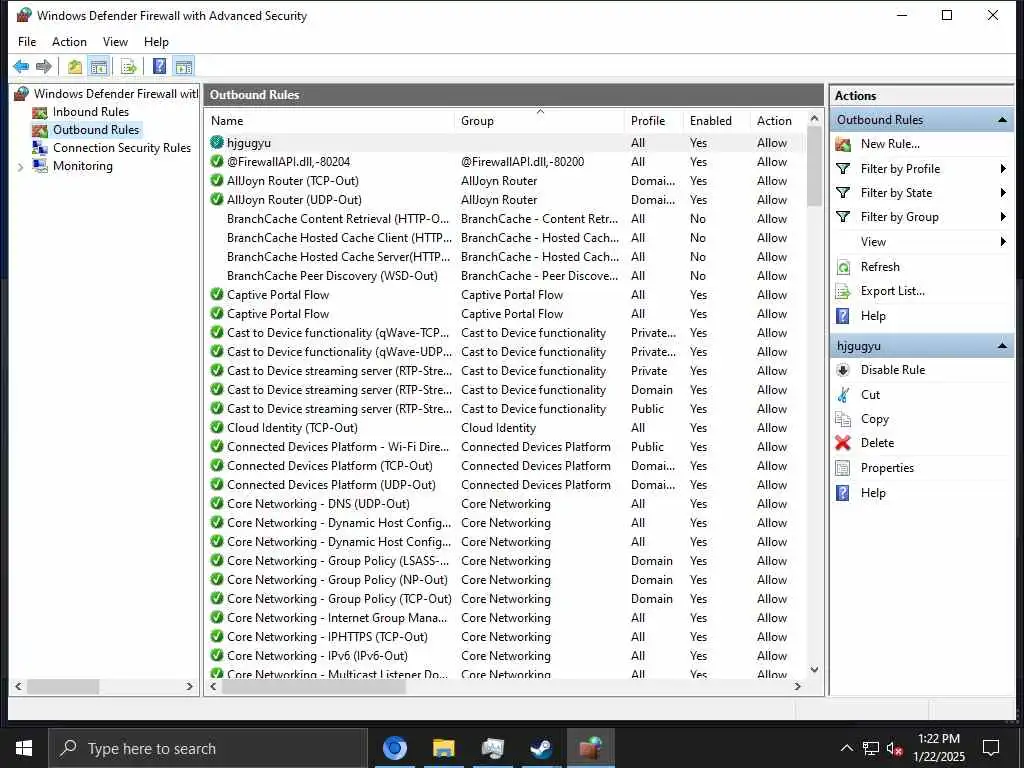Click the network tray icon
Image resolution: width=1024 pixels, height=768 pixels.
(871, 748)
